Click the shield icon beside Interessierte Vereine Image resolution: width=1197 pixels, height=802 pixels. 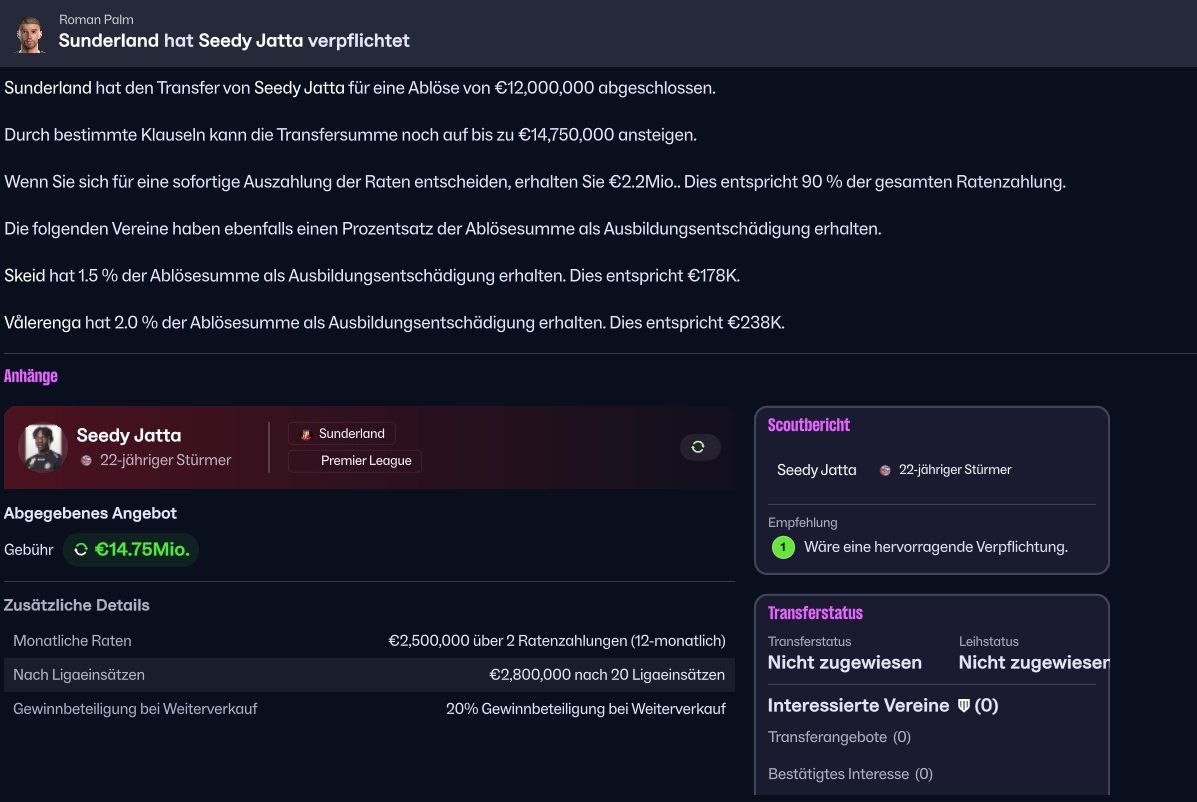[964, 706]
